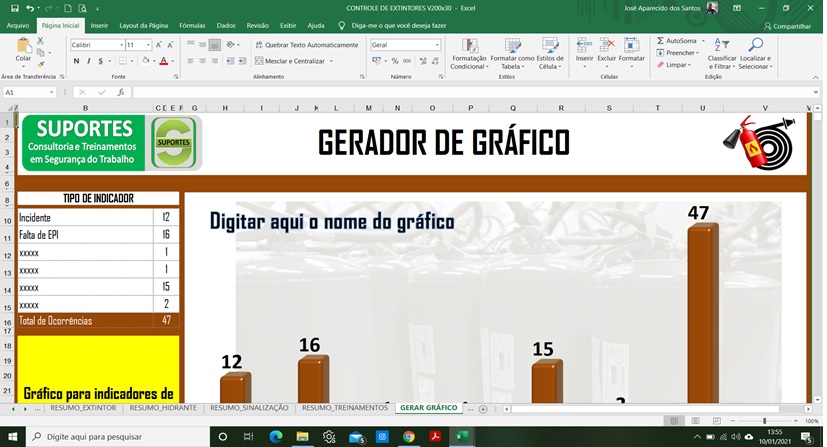827x447 pixels.
Task: Switch to the Inserir ribbon tab
Action: coord(99,25)
